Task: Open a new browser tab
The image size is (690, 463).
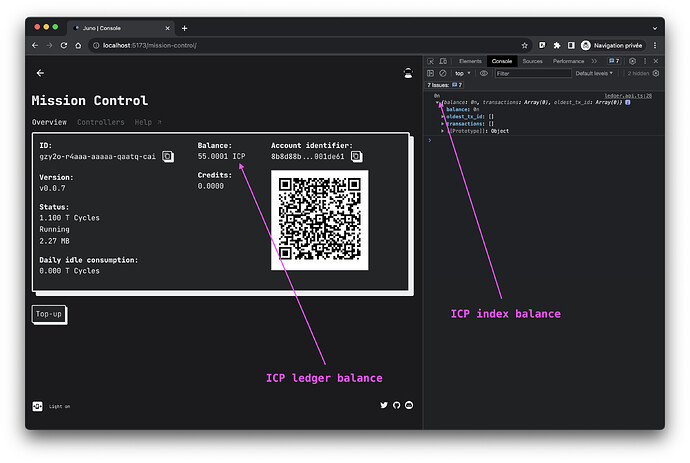Action: [184, 28]
